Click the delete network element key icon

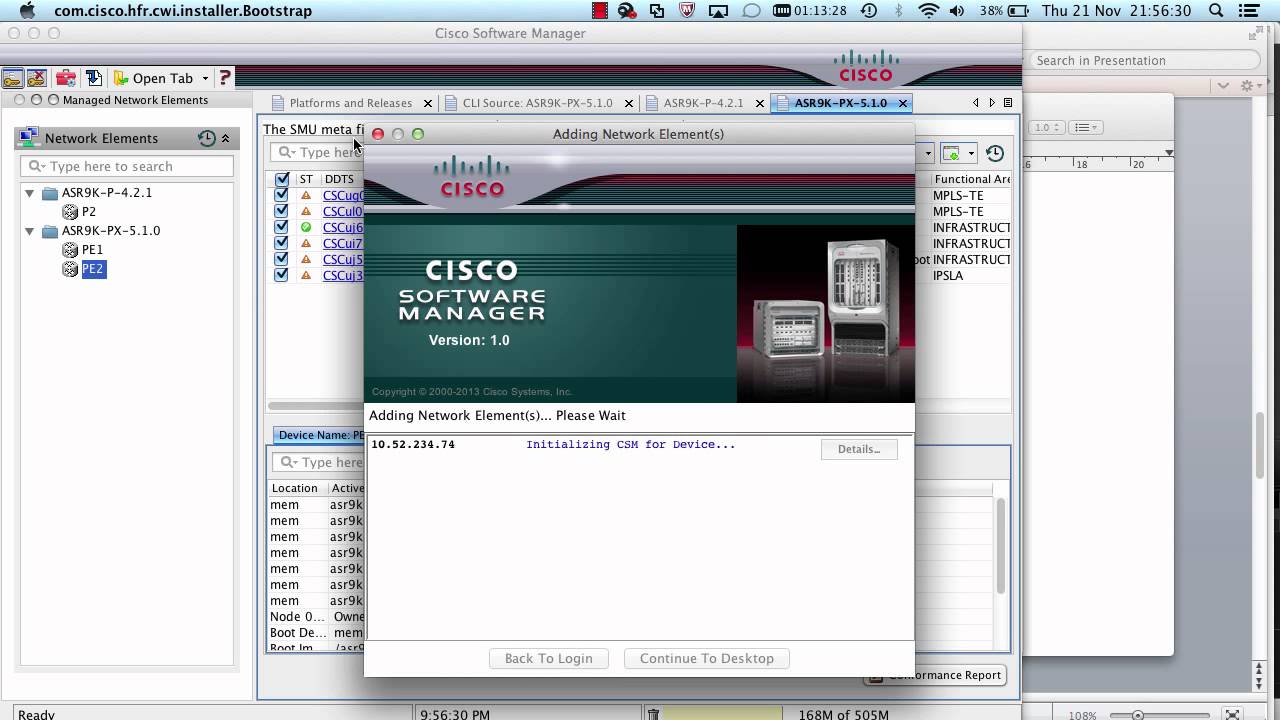pyautogui.click(x=36, y=78)
